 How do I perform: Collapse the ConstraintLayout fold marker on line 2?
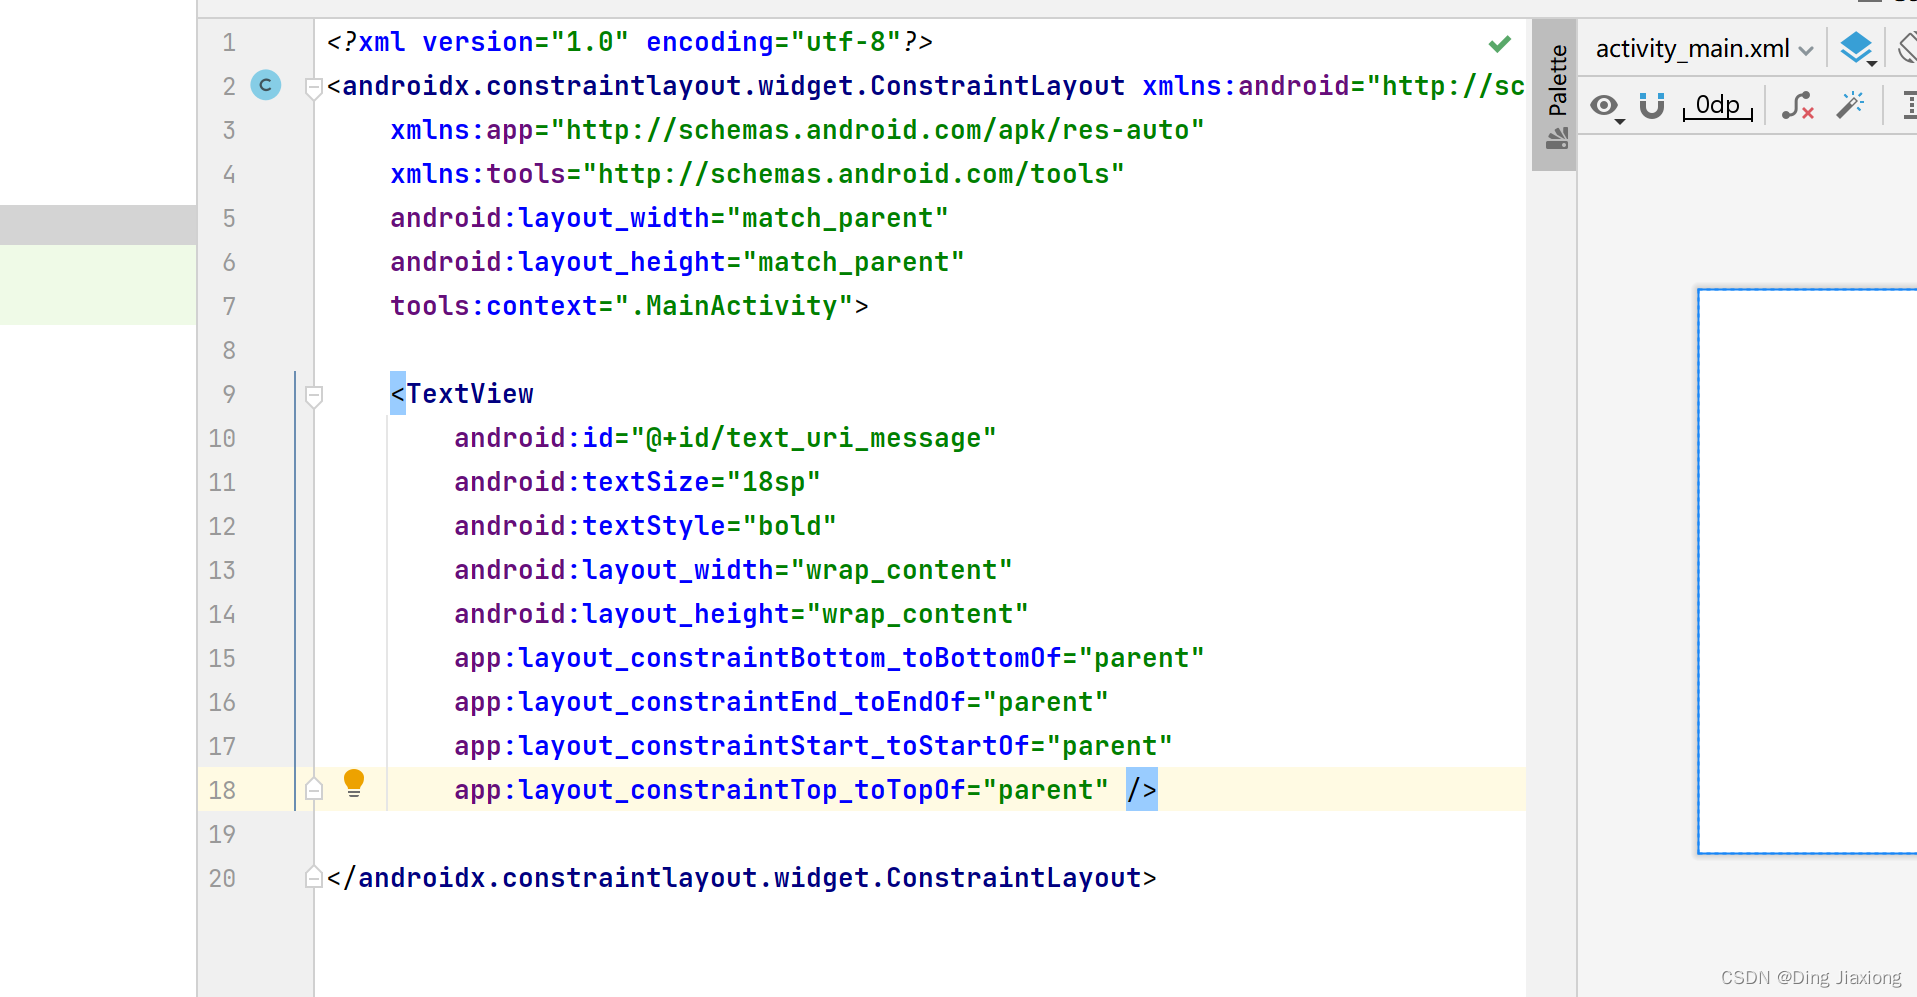pyautogui.click(x=313, y=88)
